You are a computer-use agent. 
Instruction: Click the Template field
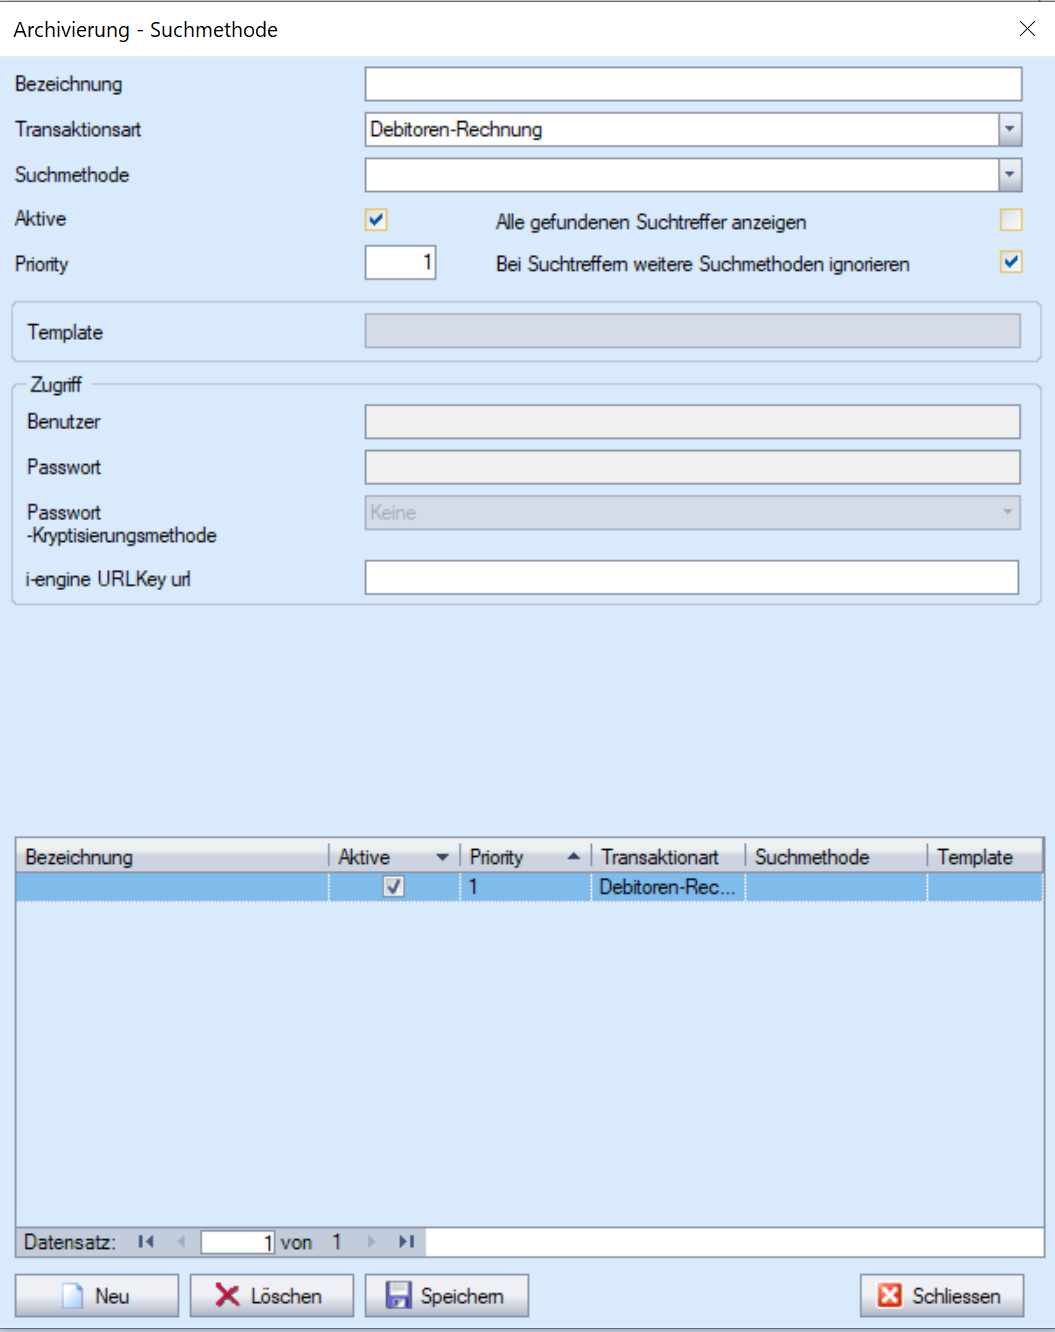[x=692, y=331]
